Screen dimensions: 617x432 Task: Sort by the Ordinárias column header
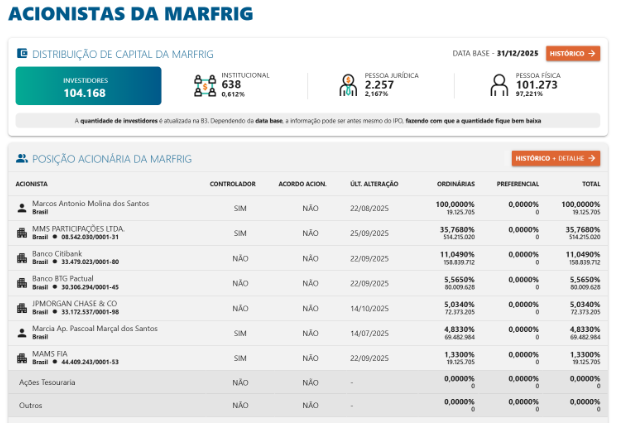tap(455, 184)
